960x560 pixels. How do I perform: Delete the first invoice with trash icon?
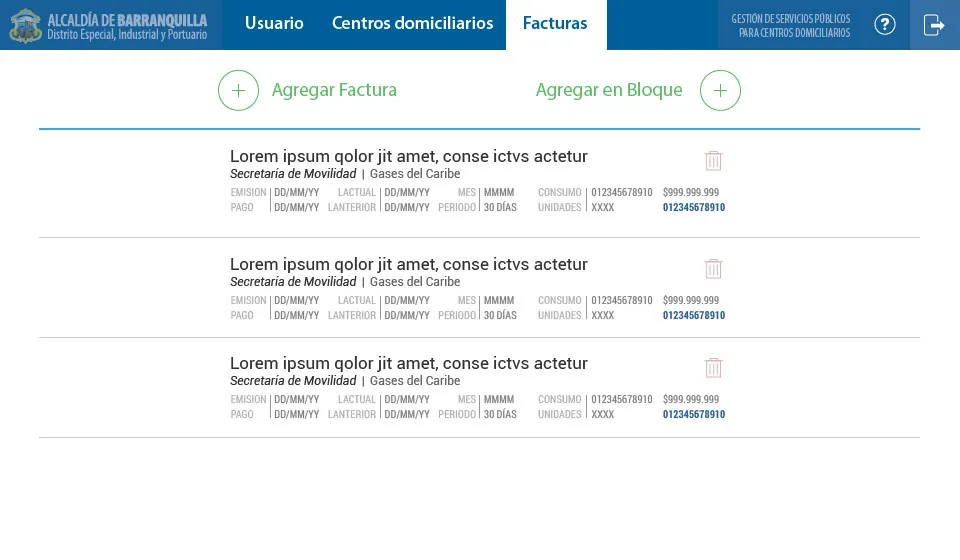(713, 160)
